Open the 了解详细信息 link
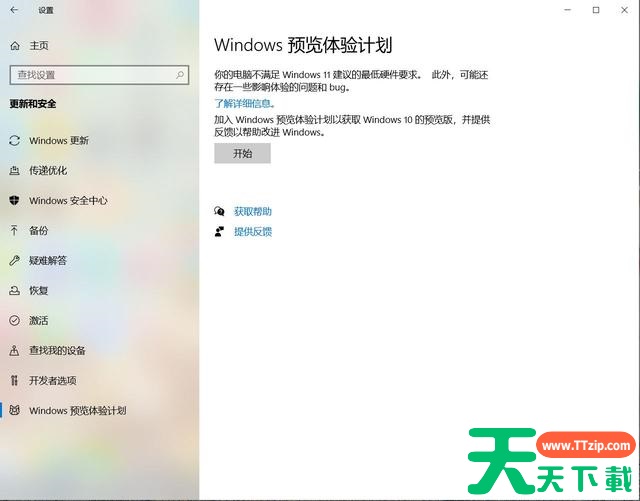The width and height of the screenshot is (640, 501). pyautogui.click(x=244, y=104)
